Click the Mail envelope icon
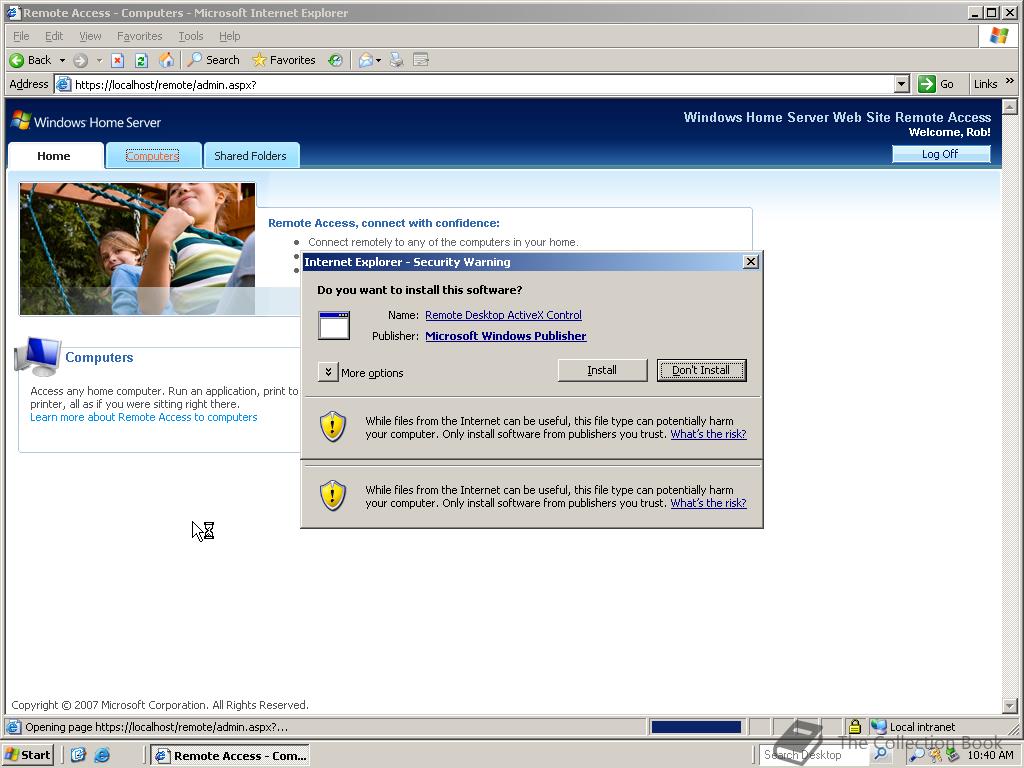The height and width of the screenshot is (768, 1024). [366, 60]
